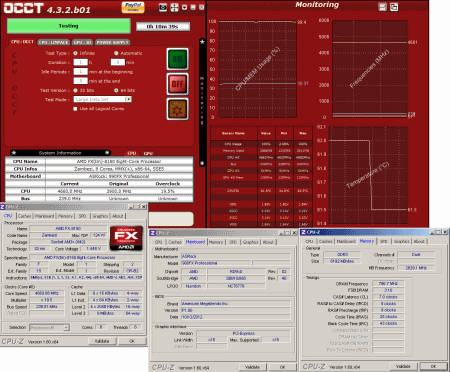Click the Core Speed value in CPU-Z

[47, 293]
